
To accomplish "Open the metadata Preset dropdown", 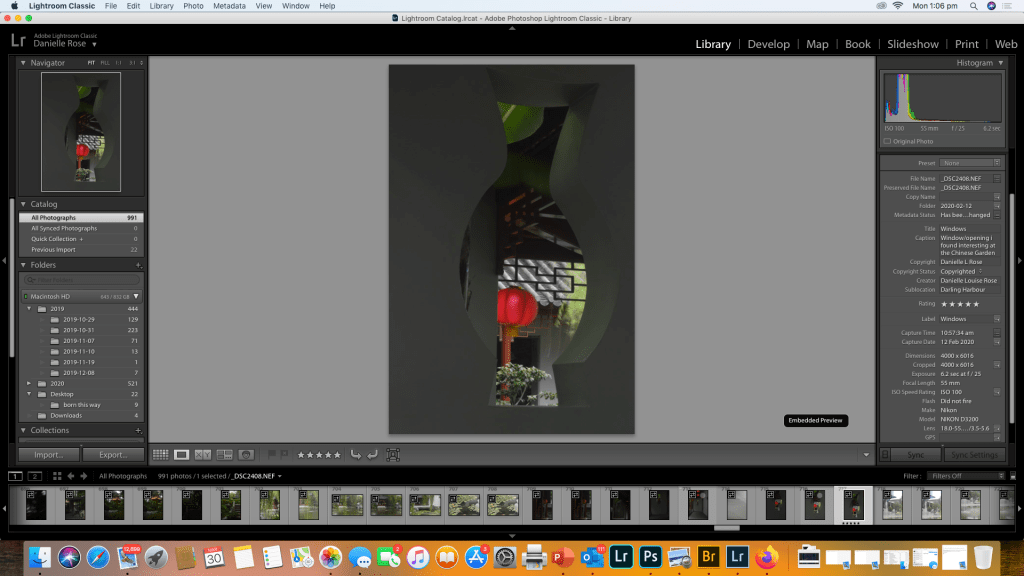I will (x=970, y=163).
